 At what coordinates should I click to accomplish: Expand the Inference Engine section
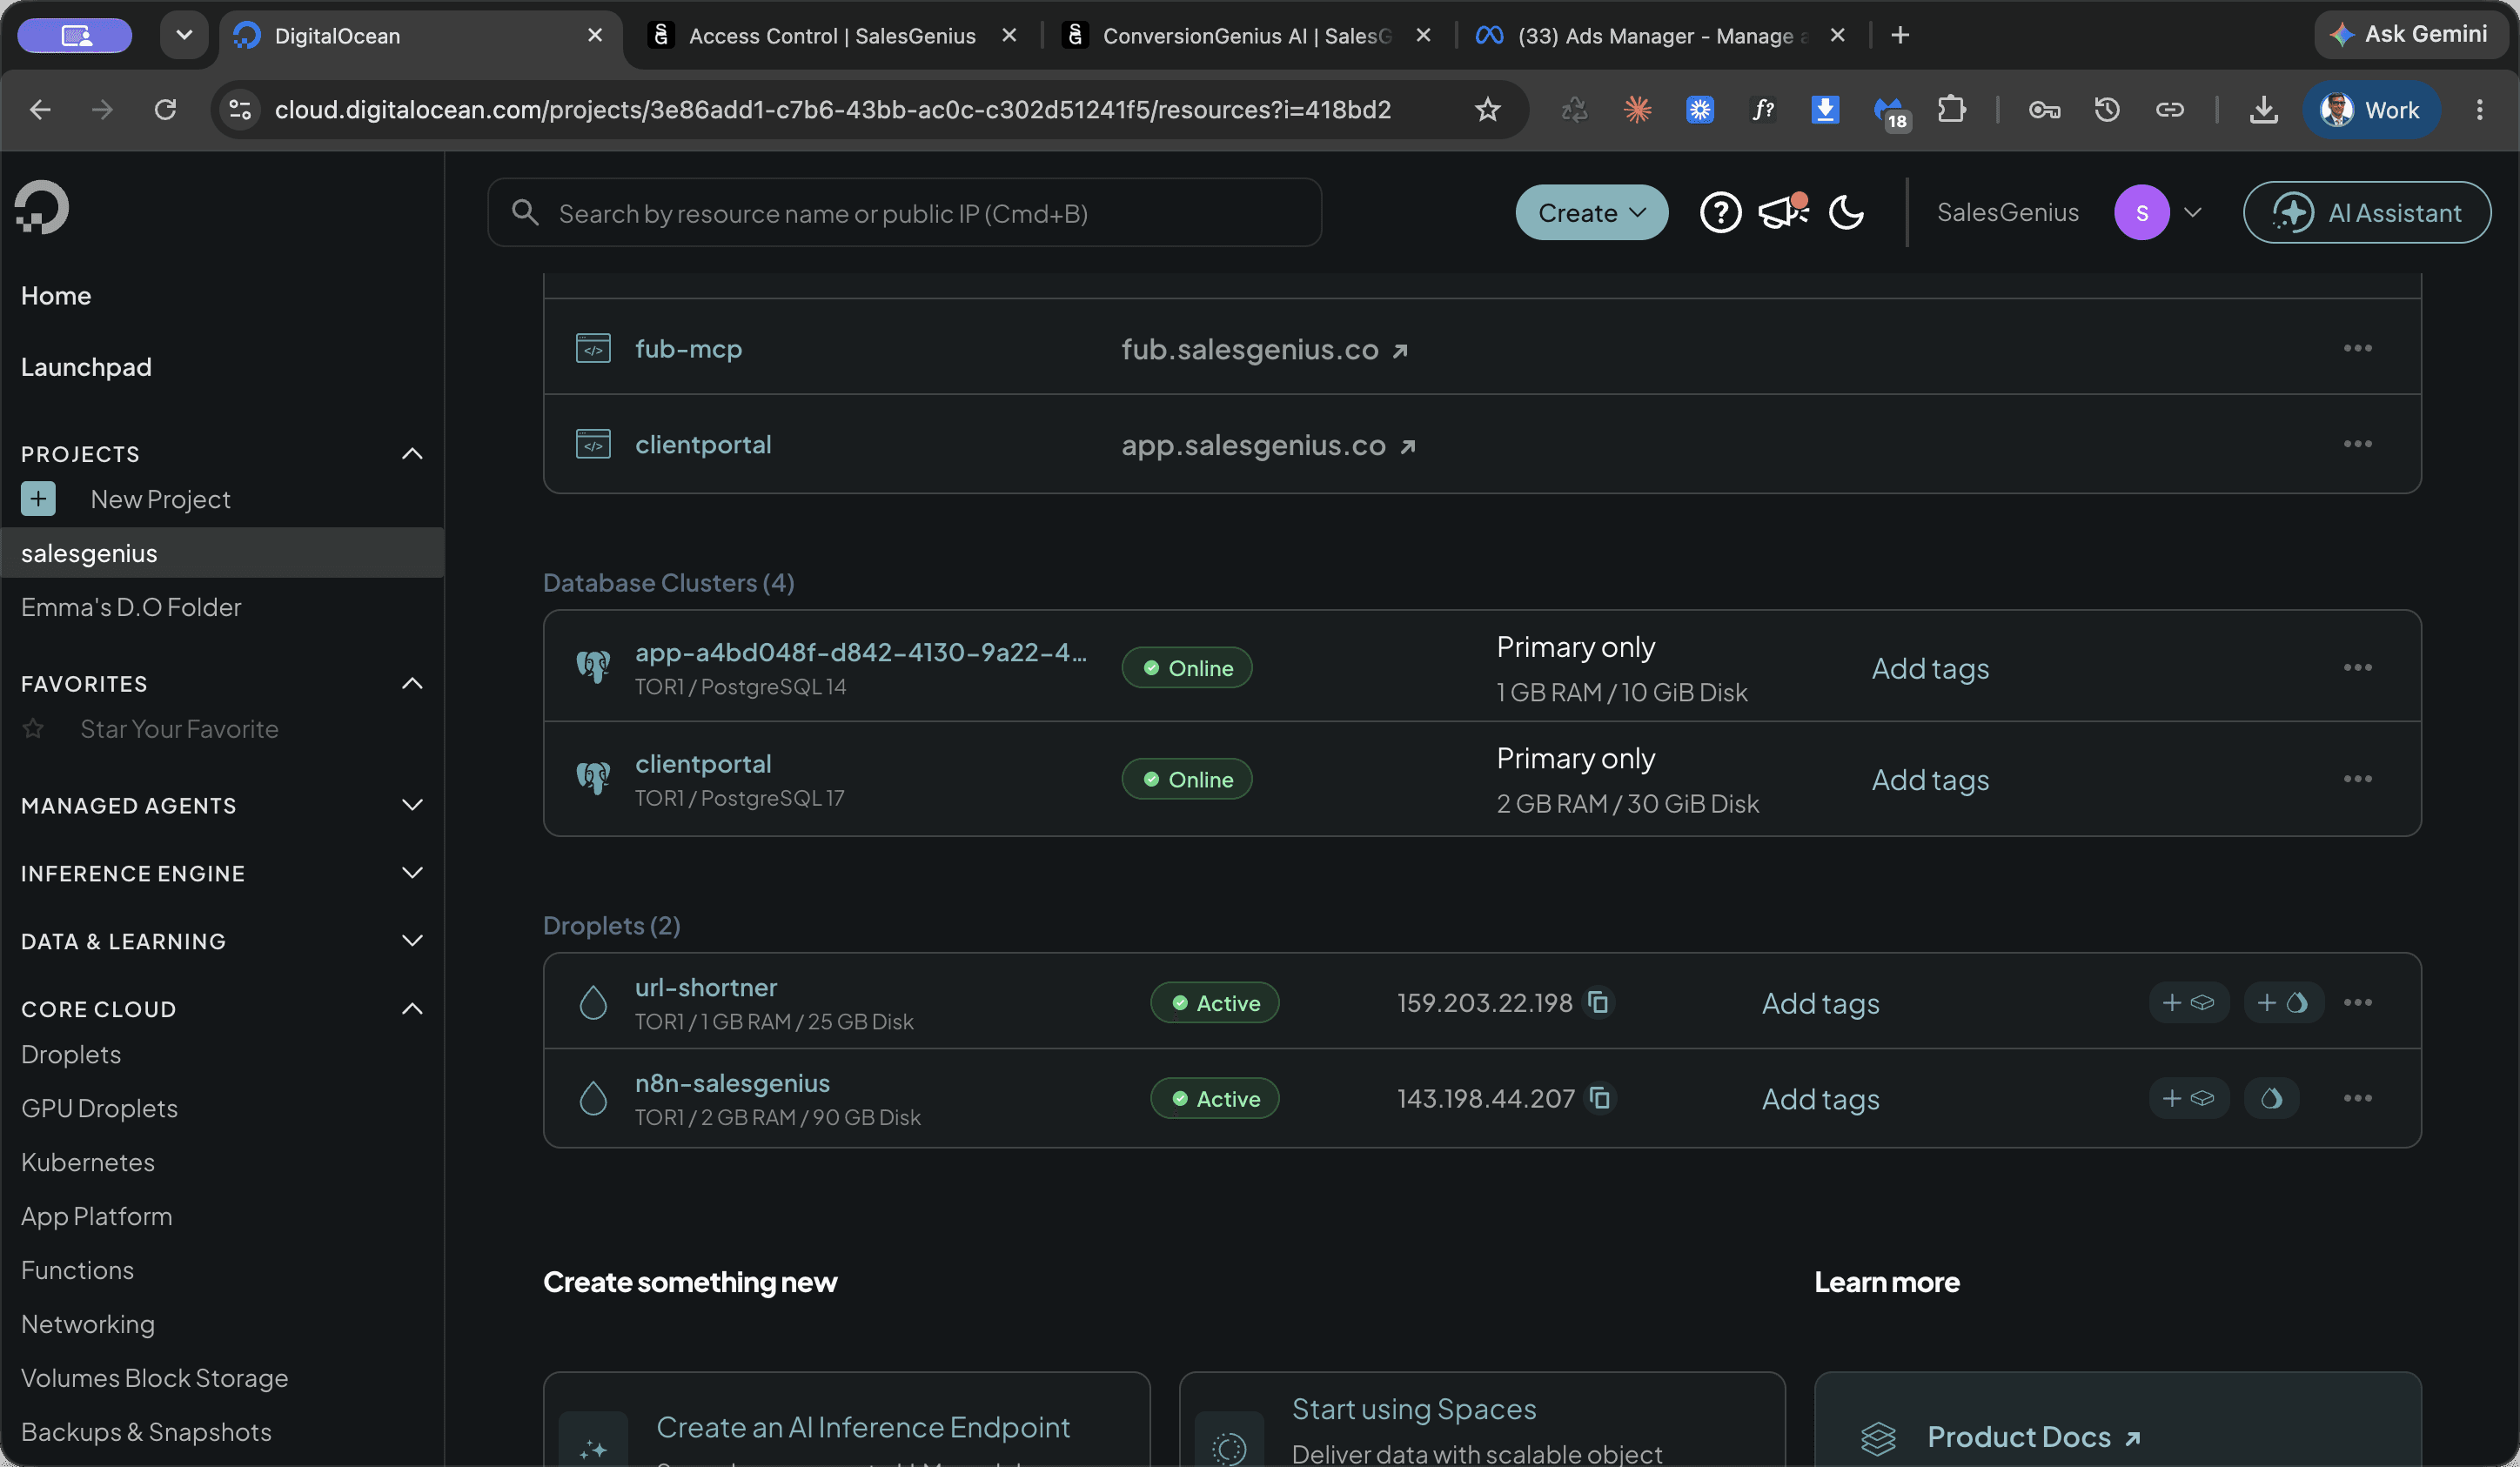[412, 873]
